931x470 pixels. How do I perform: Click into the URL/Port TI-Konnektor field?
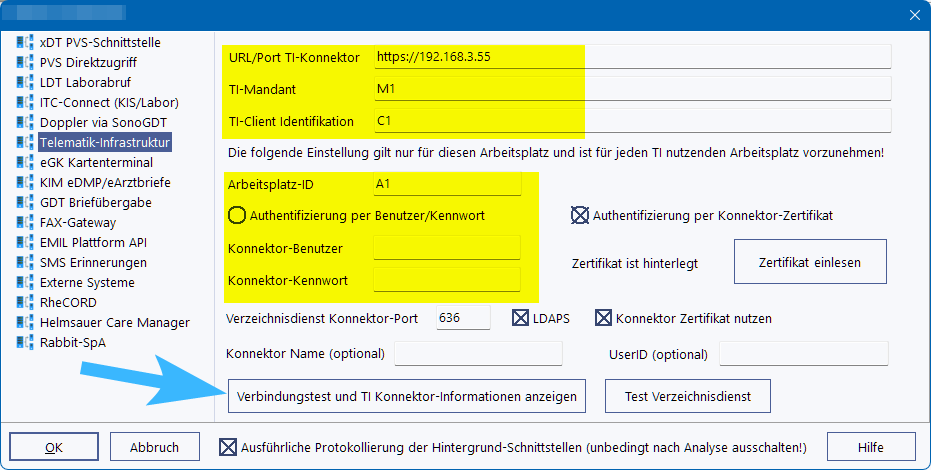(x=630, y=57)
